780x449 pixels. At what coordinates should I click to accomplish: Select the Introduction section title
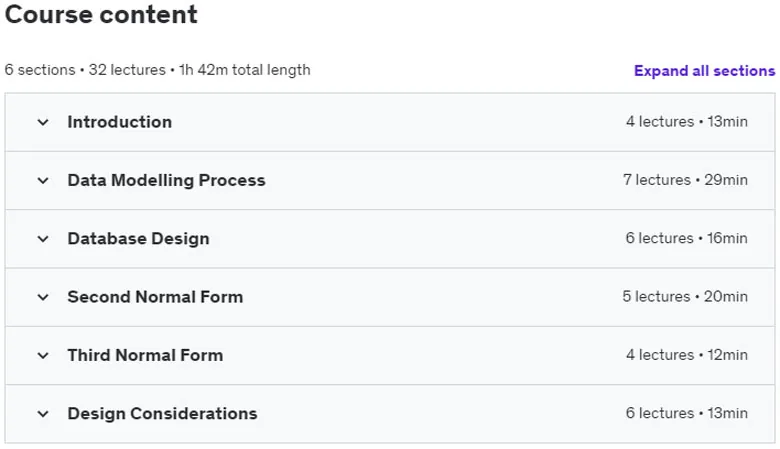119,122
